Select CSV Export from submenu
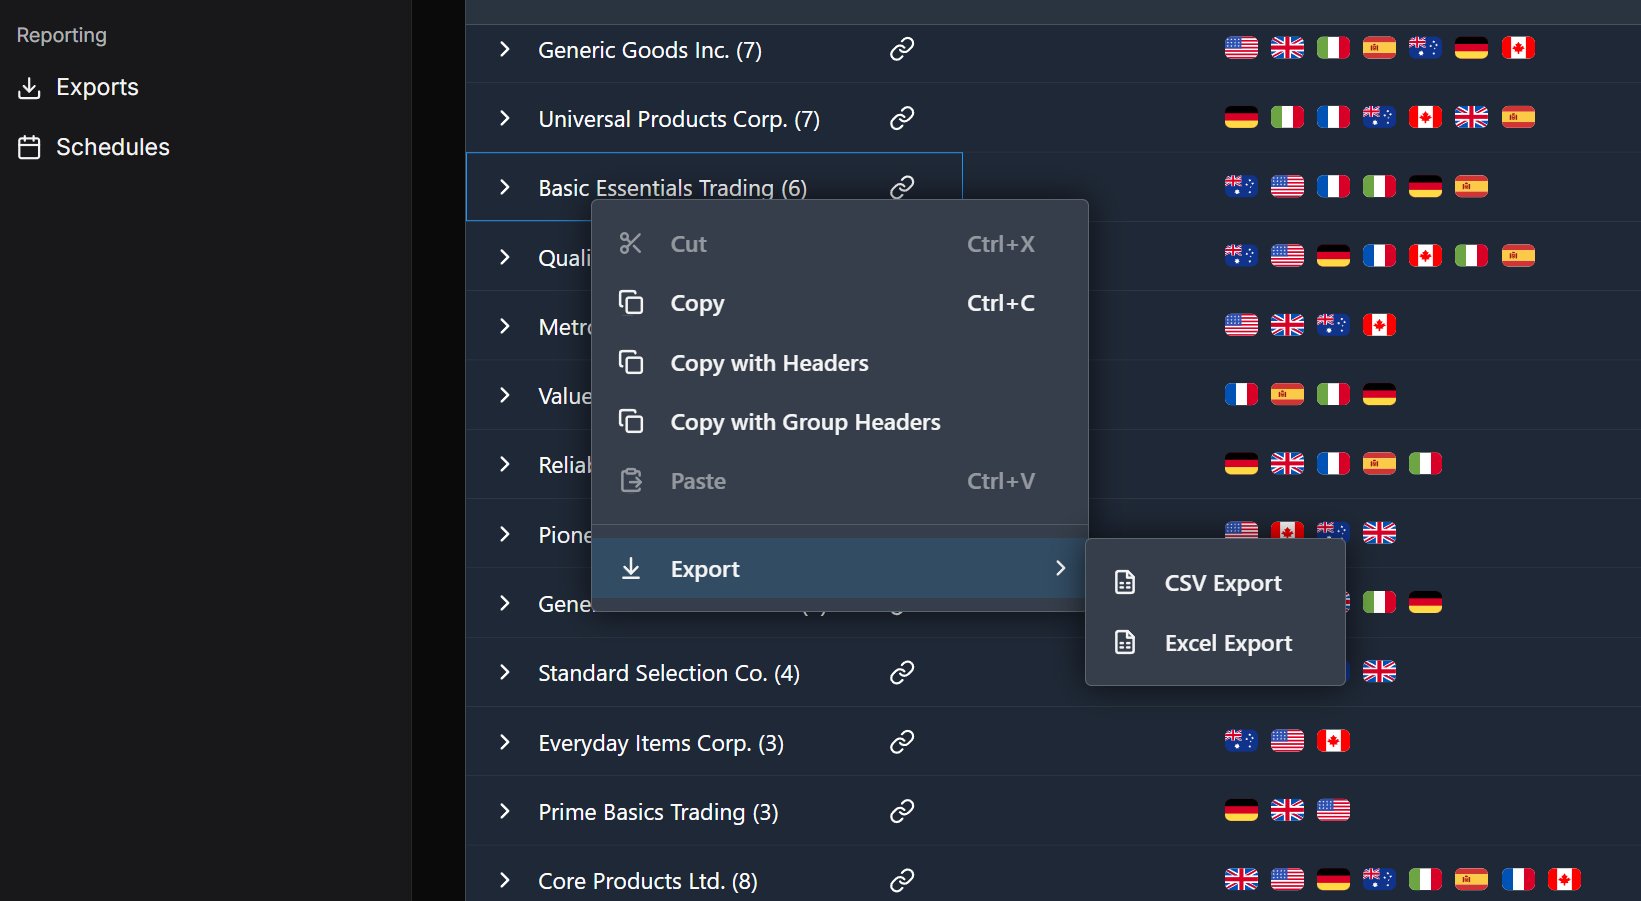 (1222, 583)
